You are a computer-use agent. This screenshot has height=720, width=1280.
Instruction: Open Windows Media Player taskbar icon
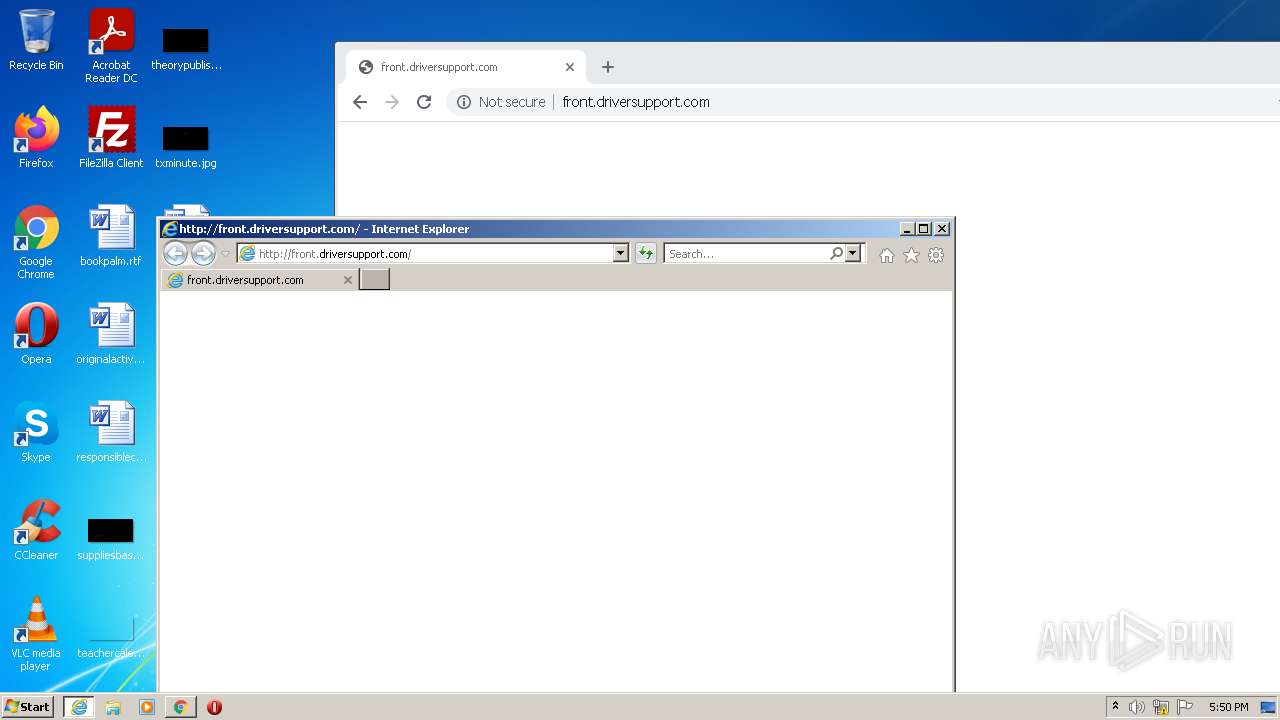[x=147, y=707]
